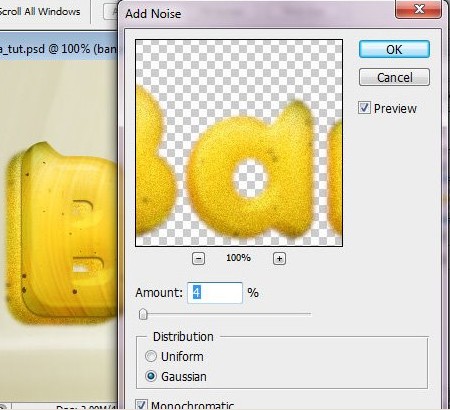
Task: Cancel the Add Noise dialog
Action: (x=394, y=77)
